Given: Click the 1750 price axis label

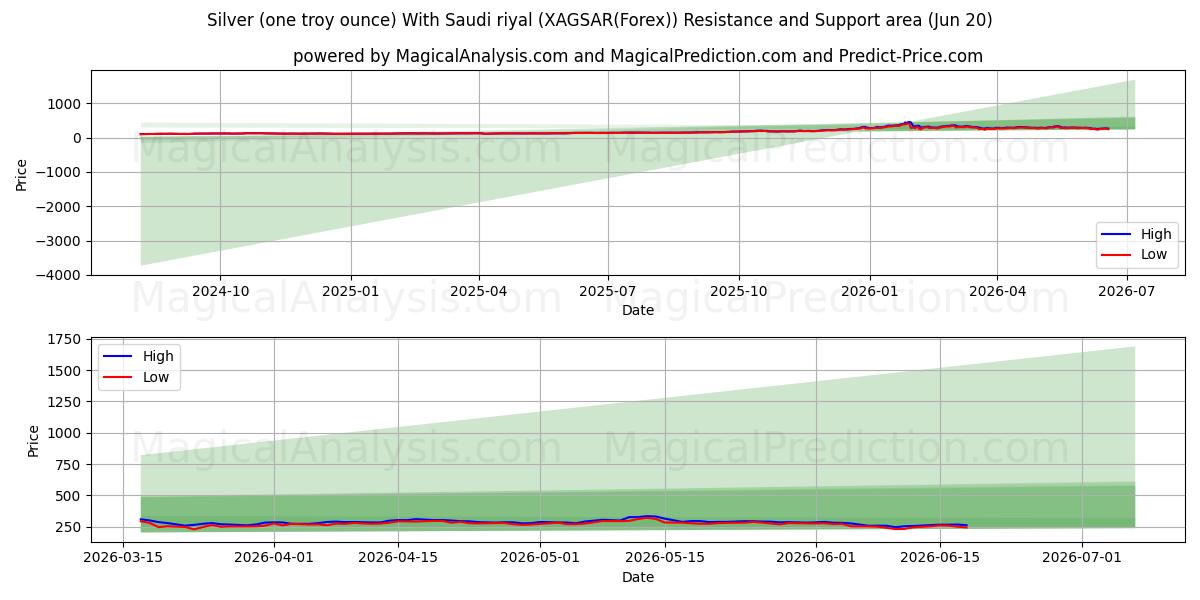Looking at the screenshot, I should (x=66, y=340).
